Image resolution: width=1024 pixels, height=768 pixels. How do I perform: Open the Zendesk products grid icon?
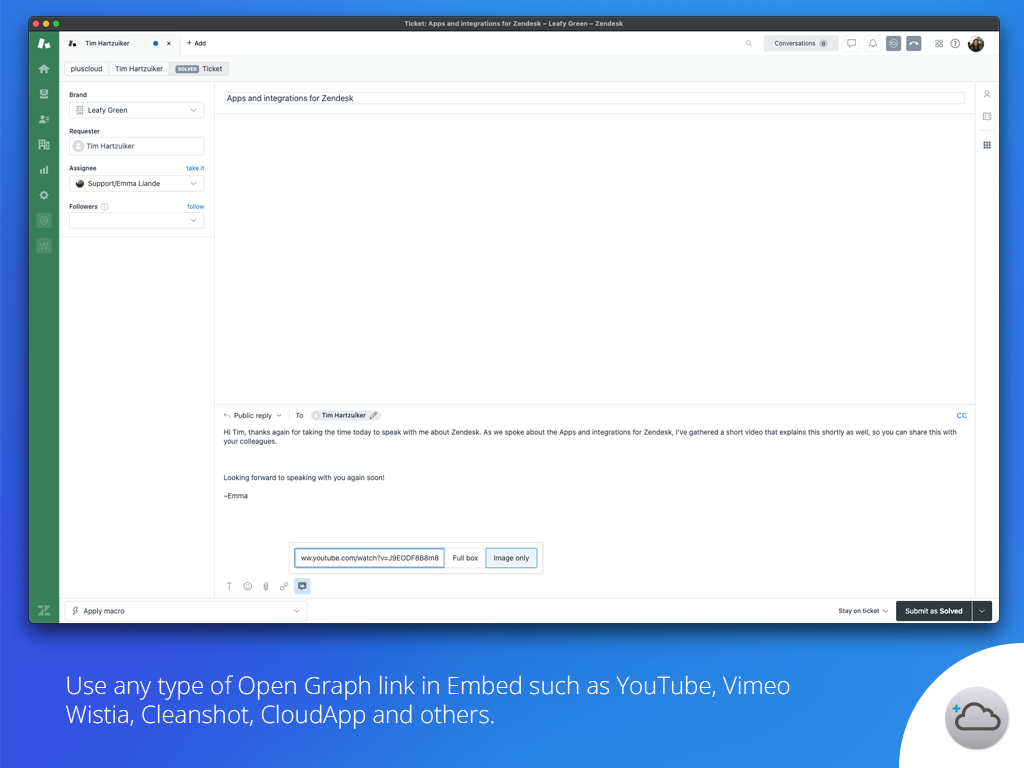938,43
